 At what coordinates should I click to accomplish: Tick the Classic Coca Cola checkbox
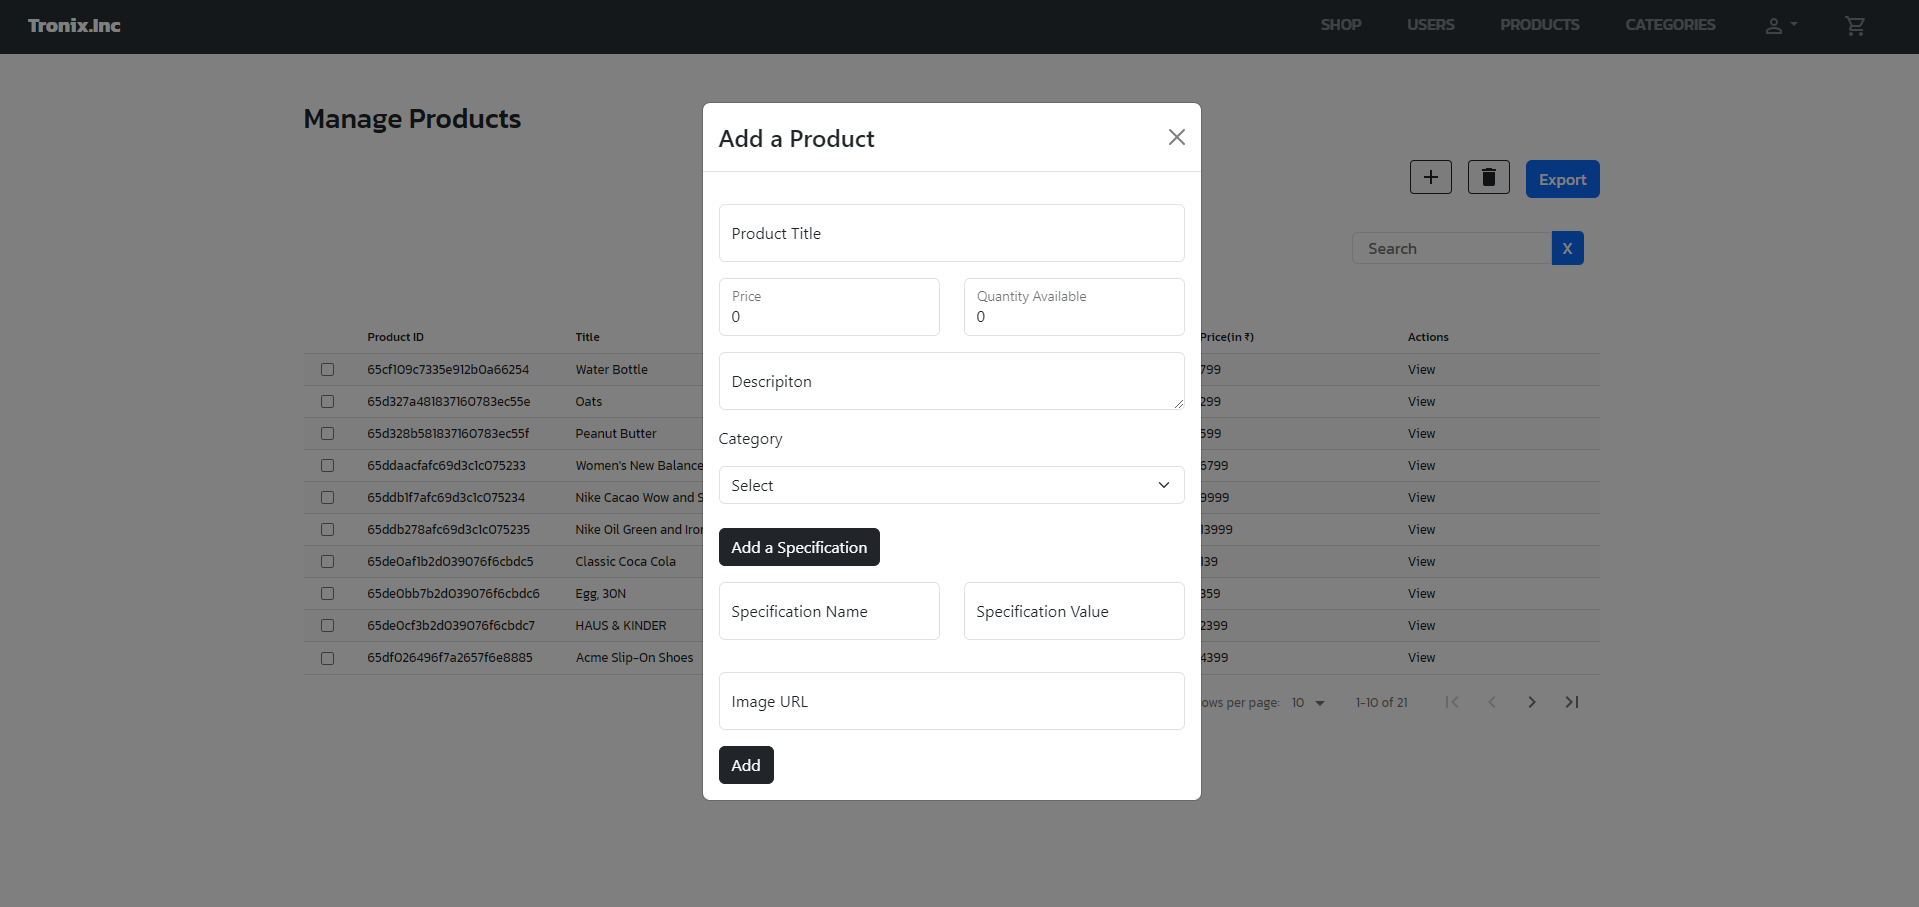click(327, 561)
